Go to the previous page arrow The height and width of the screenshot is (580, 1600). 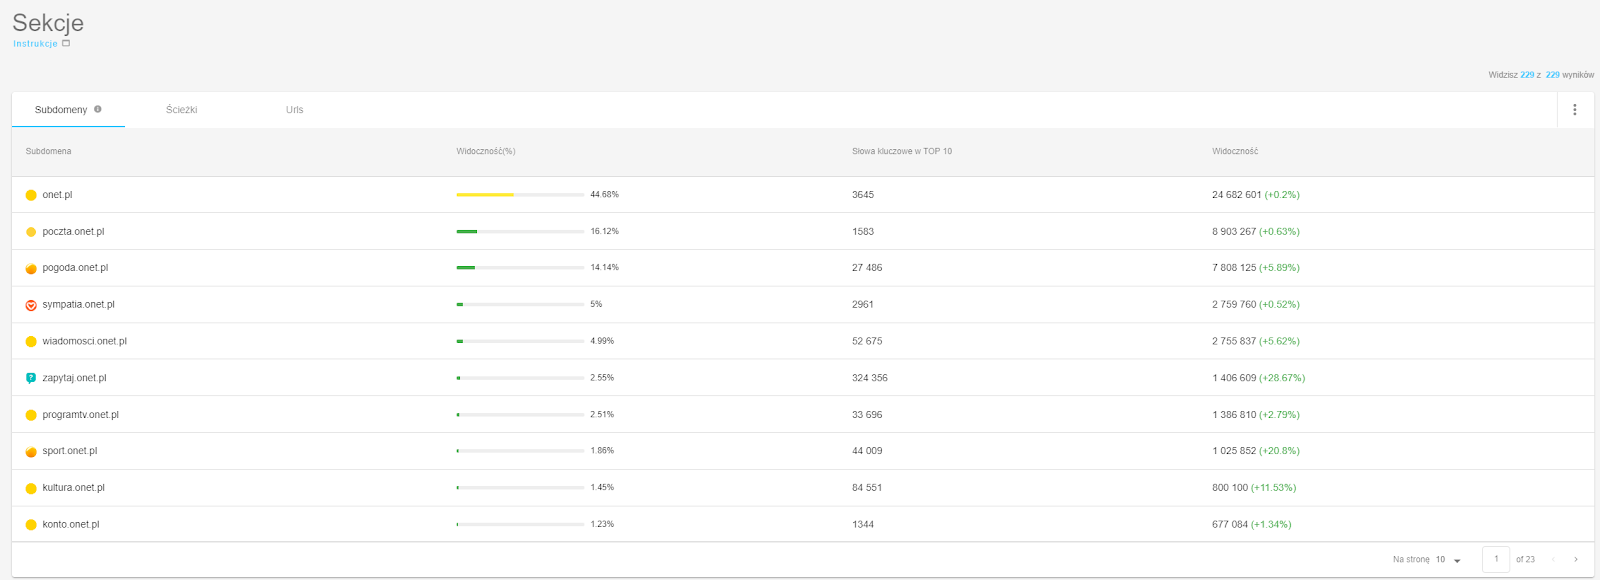(1553, 559)
